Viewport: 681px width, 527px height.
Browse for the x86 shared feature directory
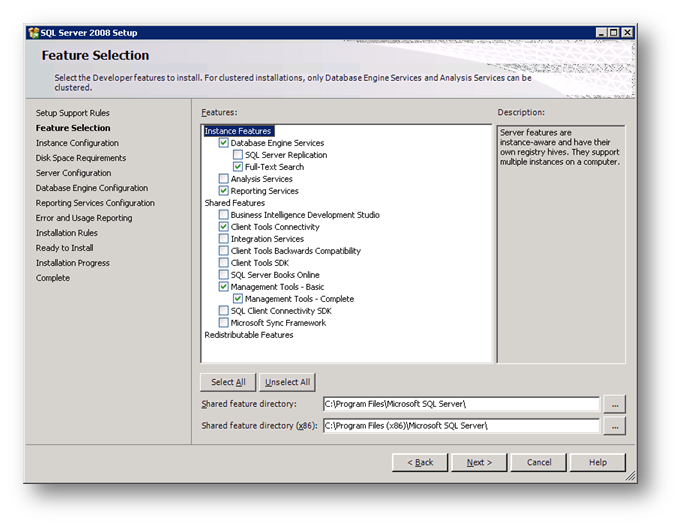point(615,426)
